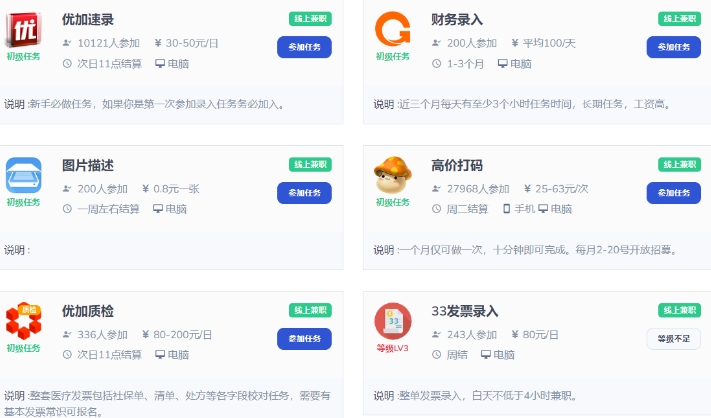The height and width of the screenshot is (418, 711).
Task: Click description starting 一个月仅可做一次
Action: point(538,250)
